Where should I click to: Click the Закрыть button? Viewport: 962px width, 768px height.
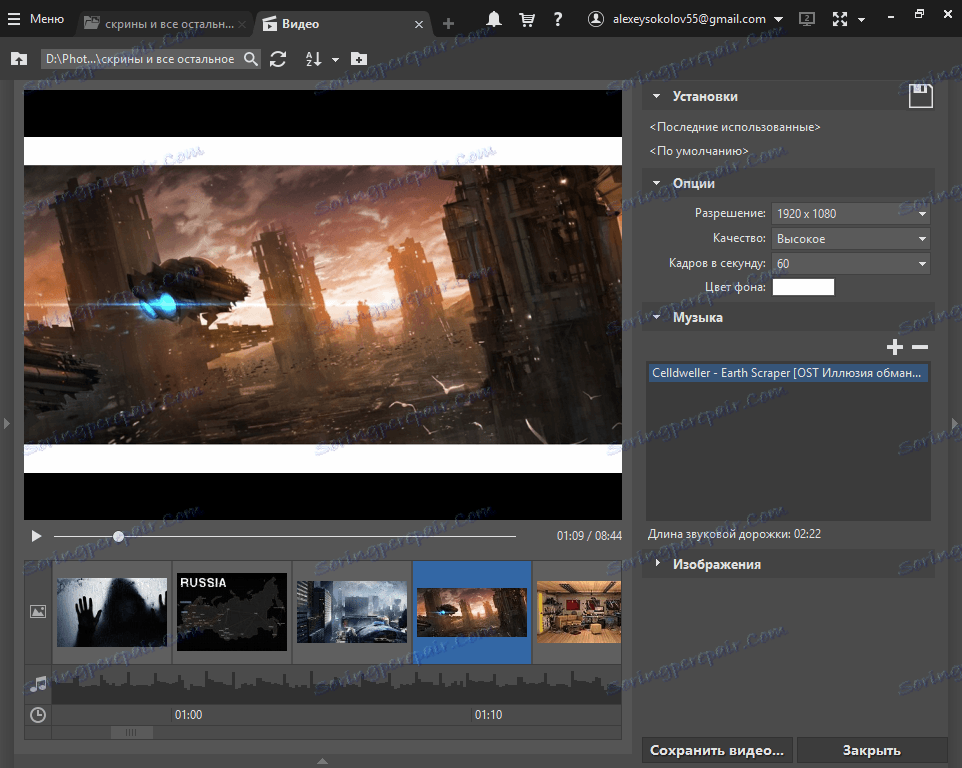pyautogui.click(x=871, y=750)
